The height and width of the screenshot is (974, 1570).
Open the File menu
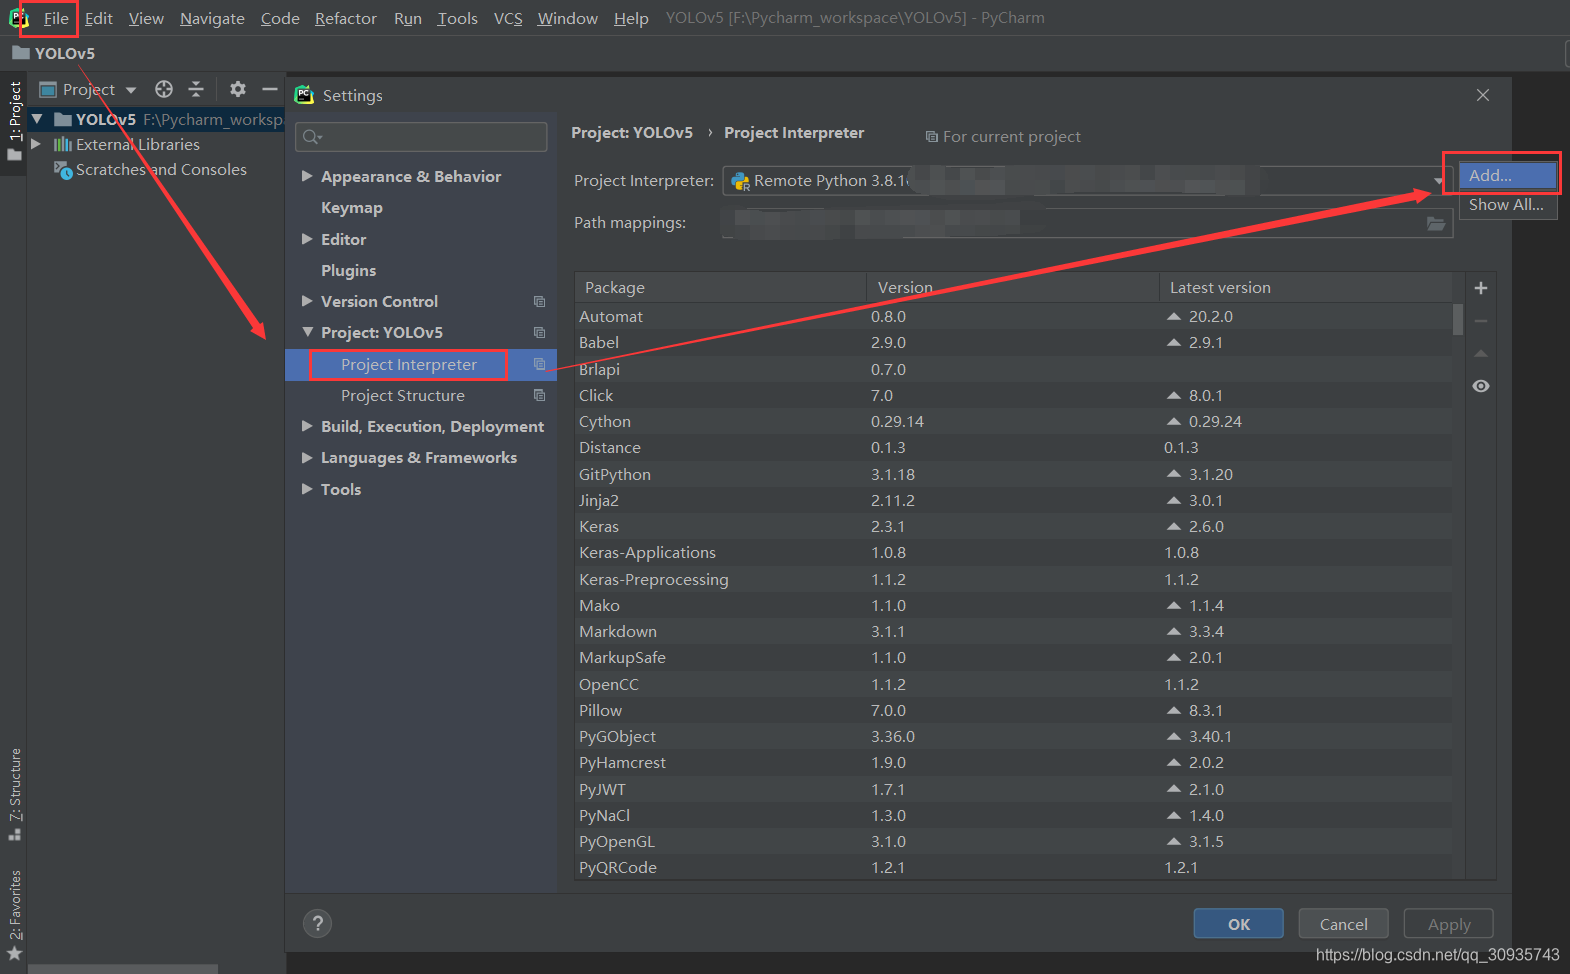(x=56, y=18)
